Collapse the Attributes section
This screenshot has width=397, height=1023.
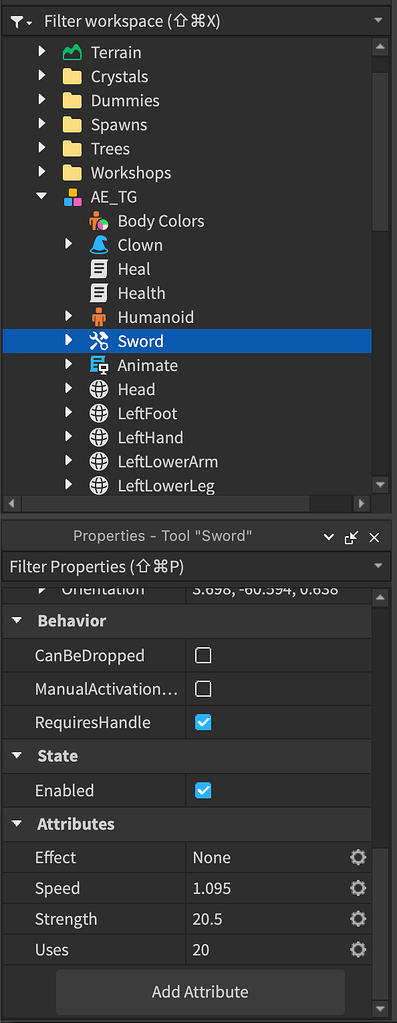click(x=17, y=824)
